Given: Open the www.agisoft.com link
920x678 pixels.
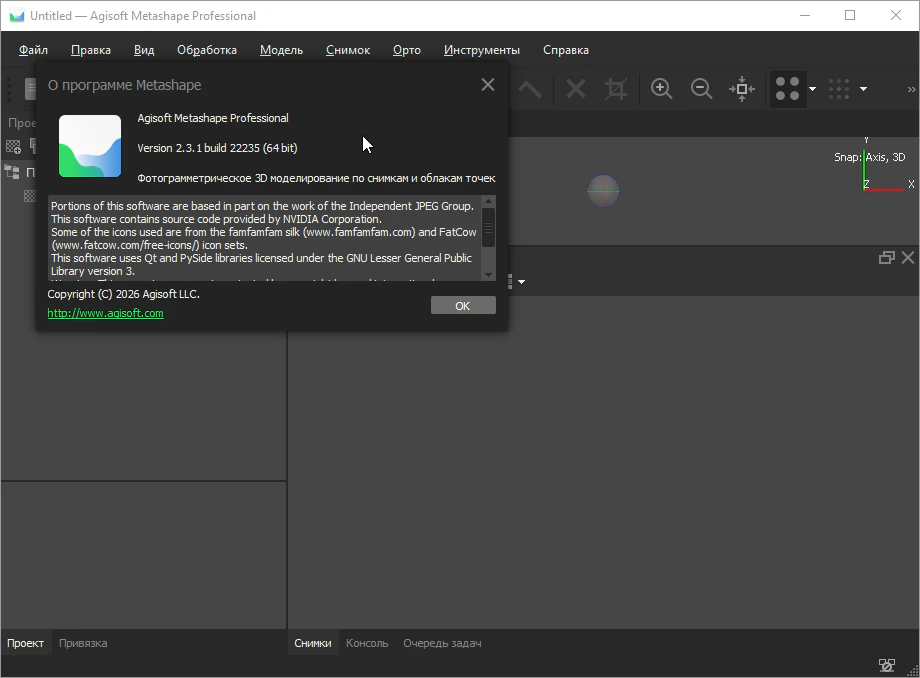Looking at the screenshot, I should [x=105, y=313].
